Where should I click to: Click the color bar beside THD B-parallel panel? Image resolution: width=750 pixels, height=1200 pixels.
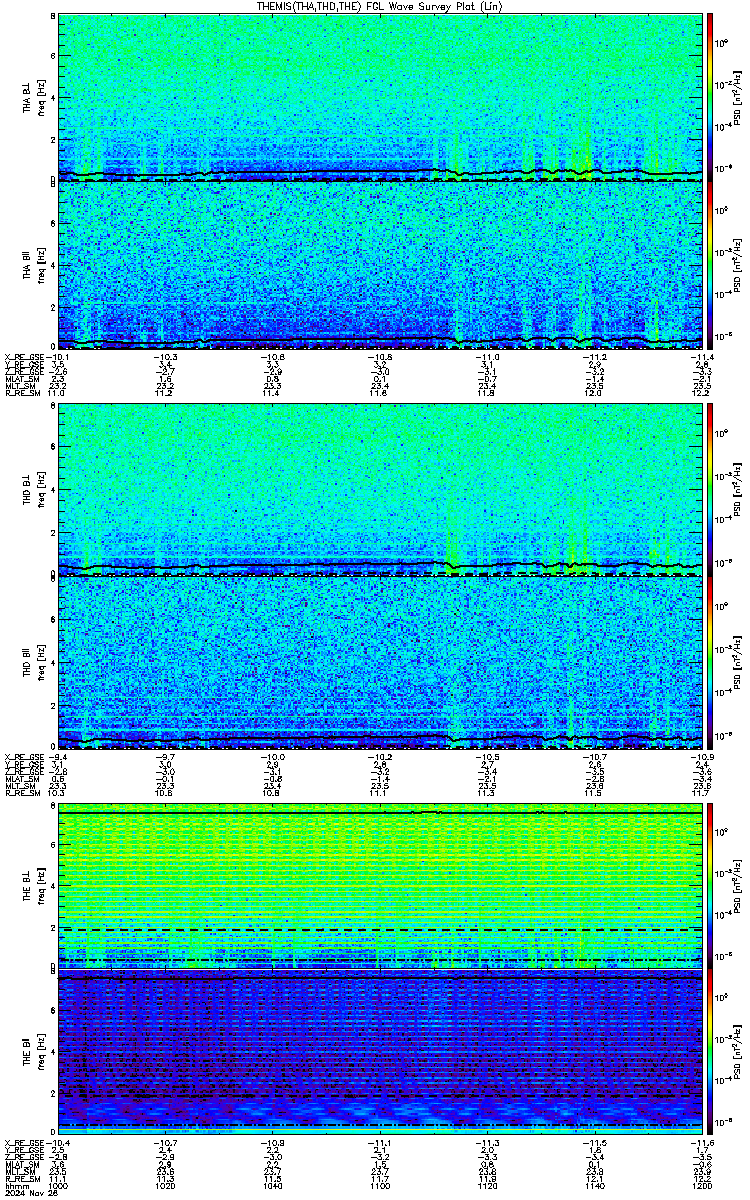pyautogui.click(x=710, y=661)
